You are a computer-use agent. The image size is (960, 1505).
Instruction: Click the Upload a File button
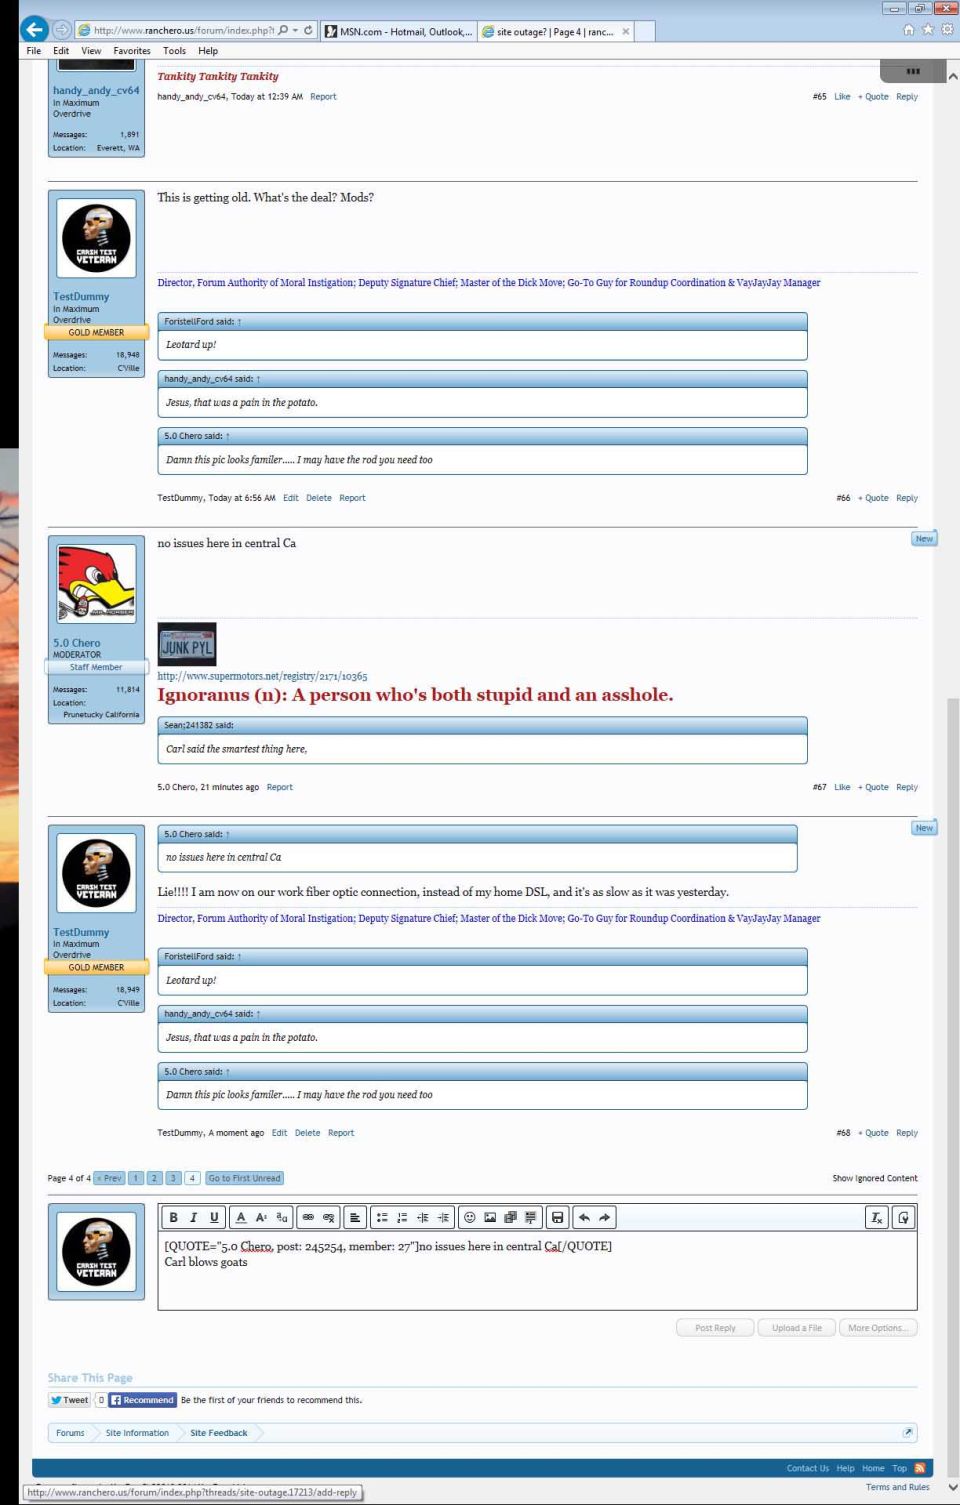[797, 1328]
